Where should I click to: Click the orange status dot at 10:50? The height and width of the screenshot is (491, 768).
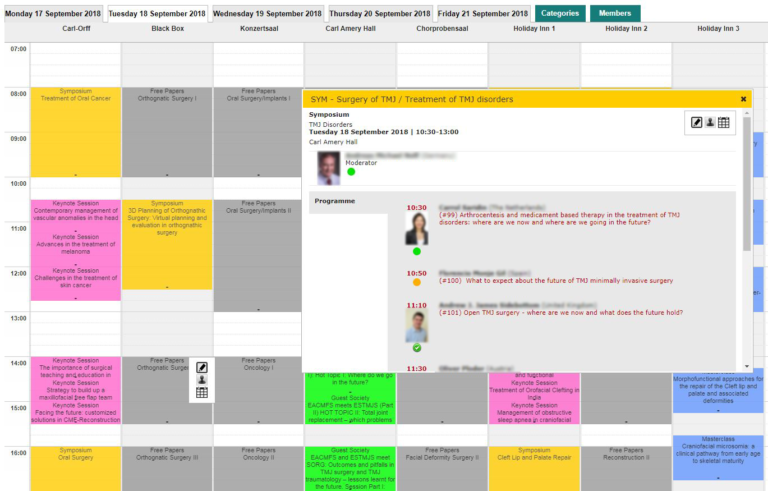[416, 282]
